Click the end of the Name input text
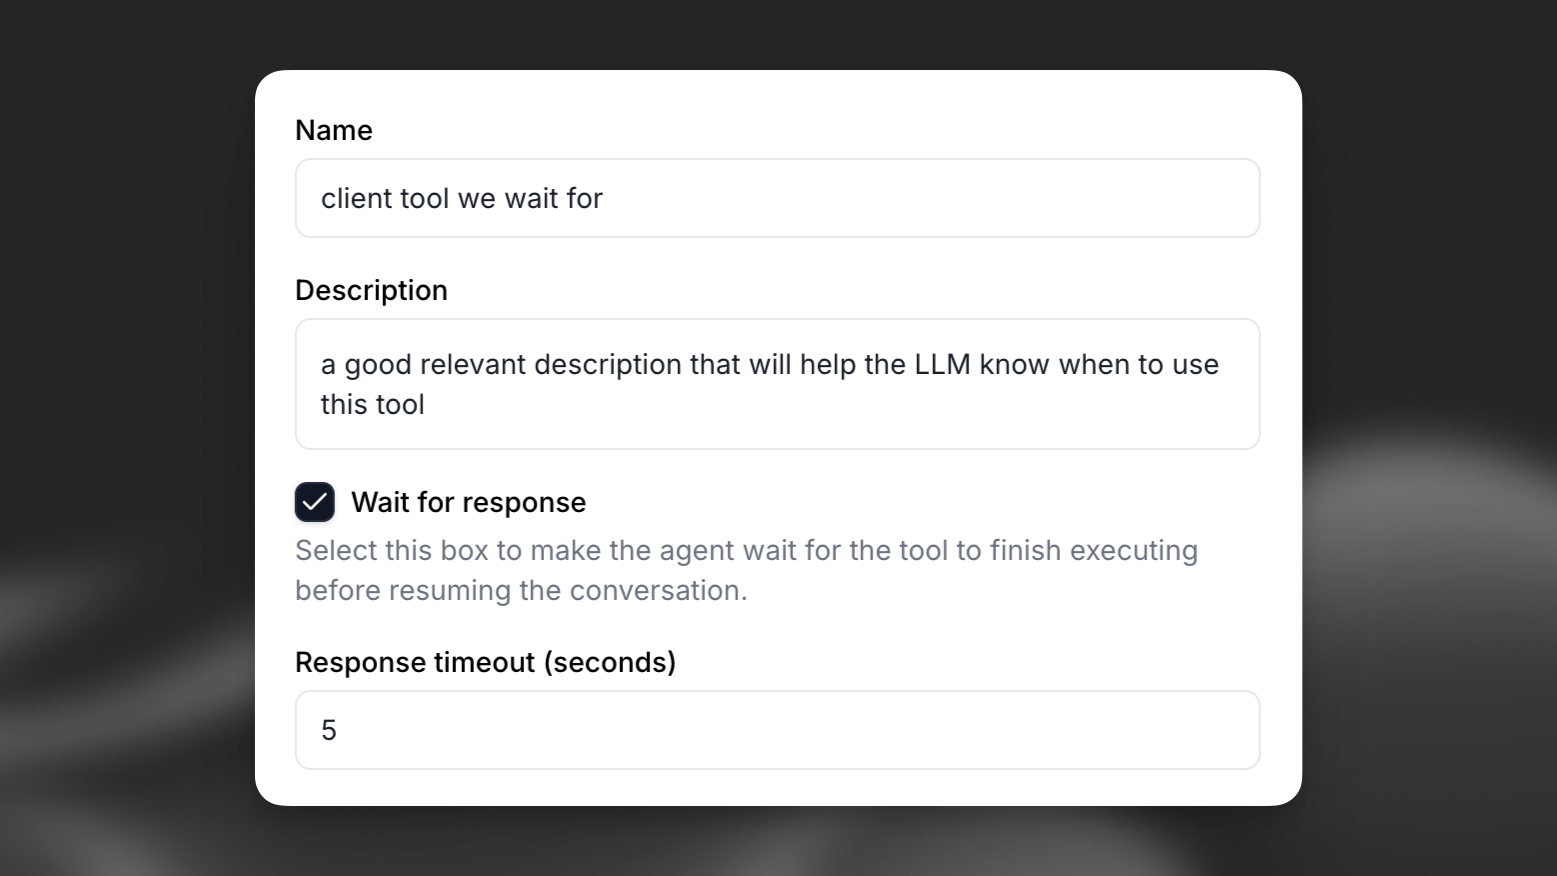This screenshot has width=1557, height=876. [x=604, y=198]
